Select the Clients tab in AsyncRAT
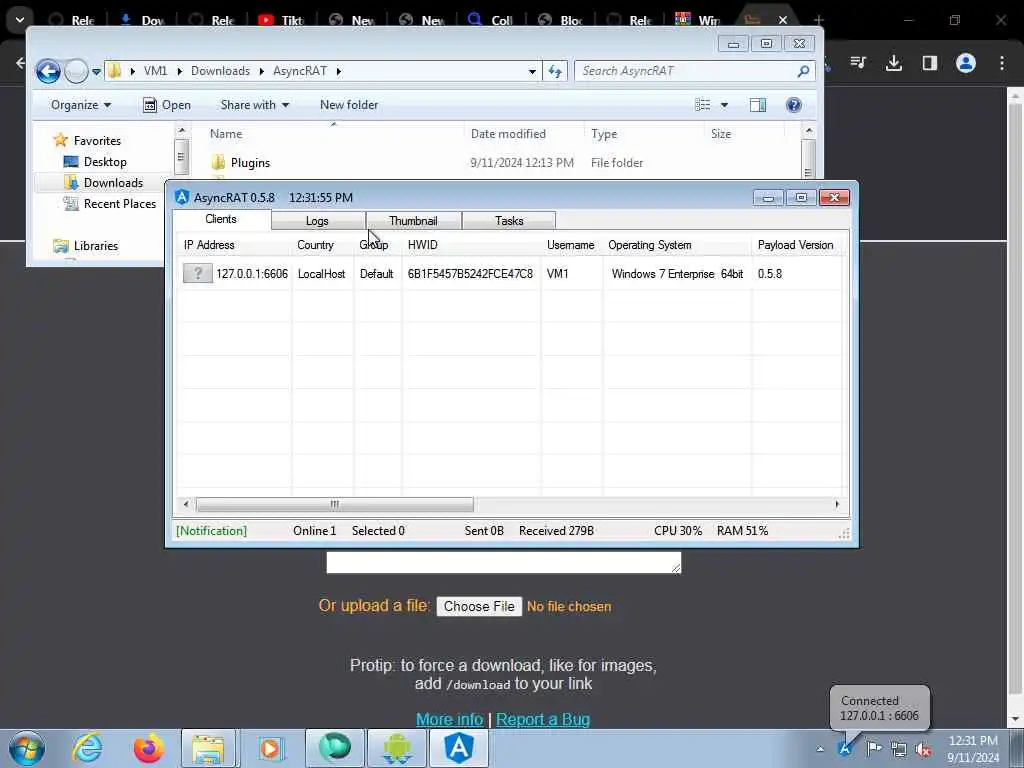Image resolution: width=1024 pixels, height=768 pixels. pyautogui.click(x=221, y=219)
